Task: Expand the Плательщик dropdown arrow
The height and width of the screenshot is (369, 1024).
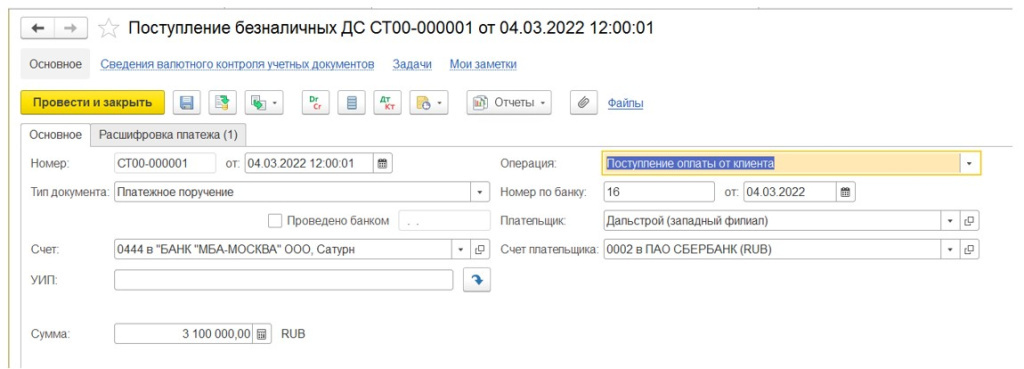Action: pyautogui.click(x=951, y=221)
